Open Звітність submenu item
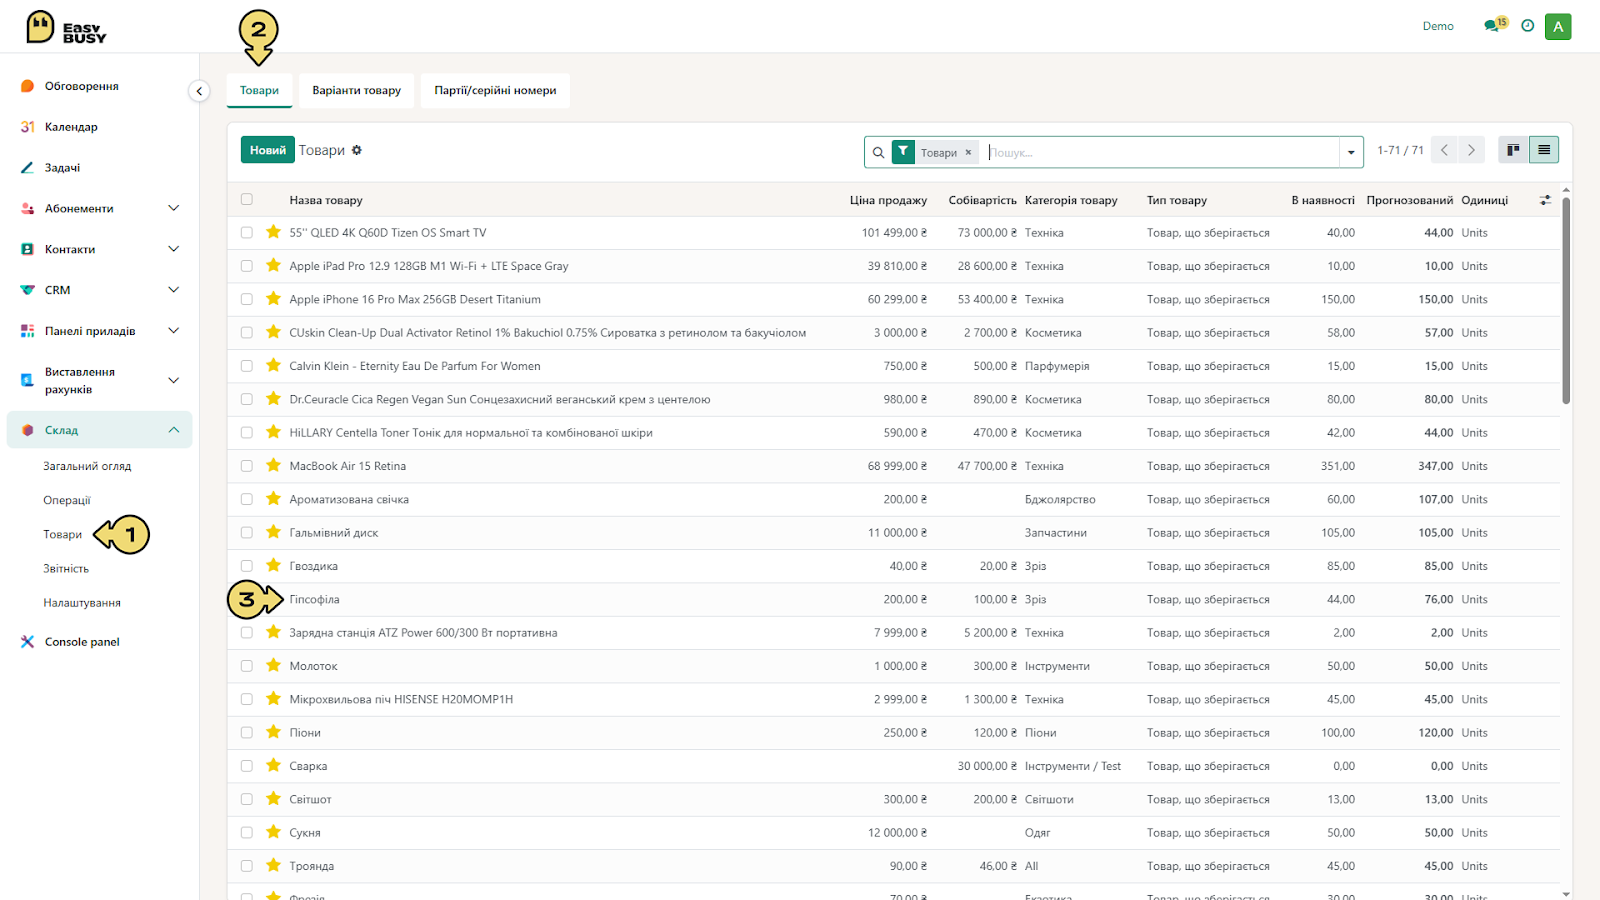Viewport: 1600px width, 900px height. click(x=66, y=568)
